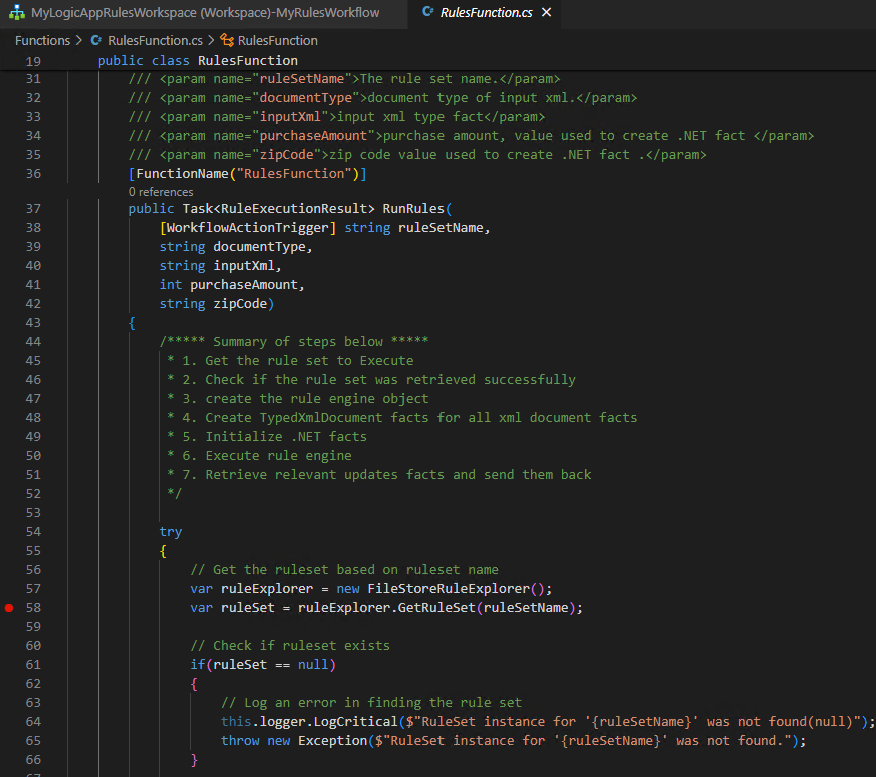Screen dimensions: 876x777
Task: Select the RulesFunction.cs tab
Action: point(486,13)
